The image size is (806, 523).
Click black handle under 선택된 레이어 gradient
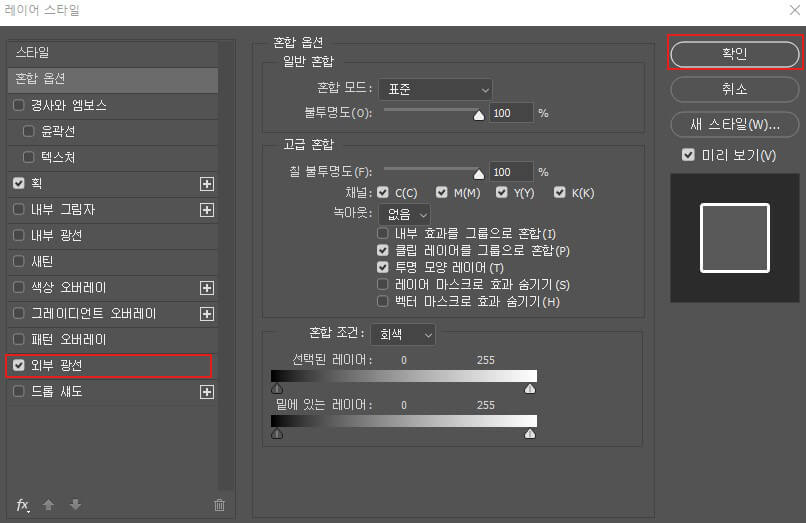coord(277,388)
